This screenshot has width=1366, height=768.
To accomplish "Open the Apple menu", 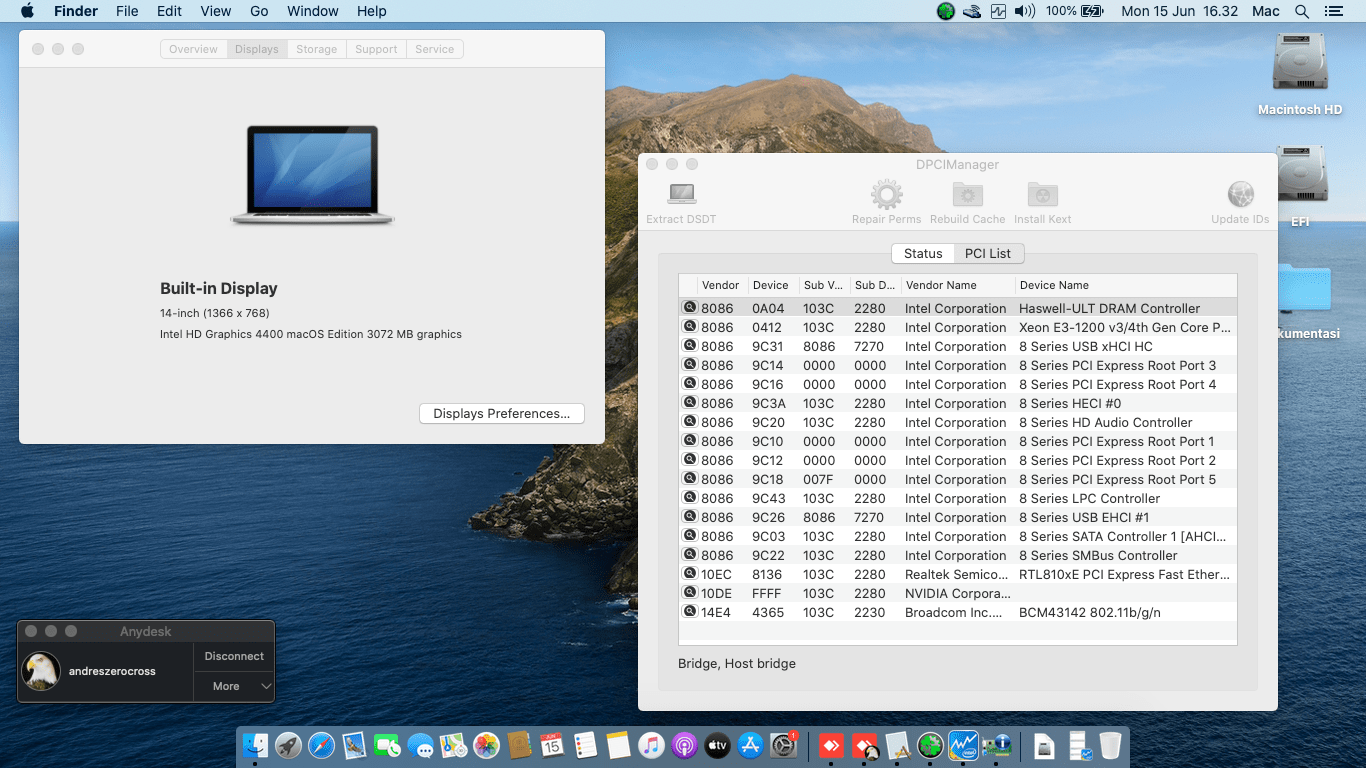I will 27,11.
